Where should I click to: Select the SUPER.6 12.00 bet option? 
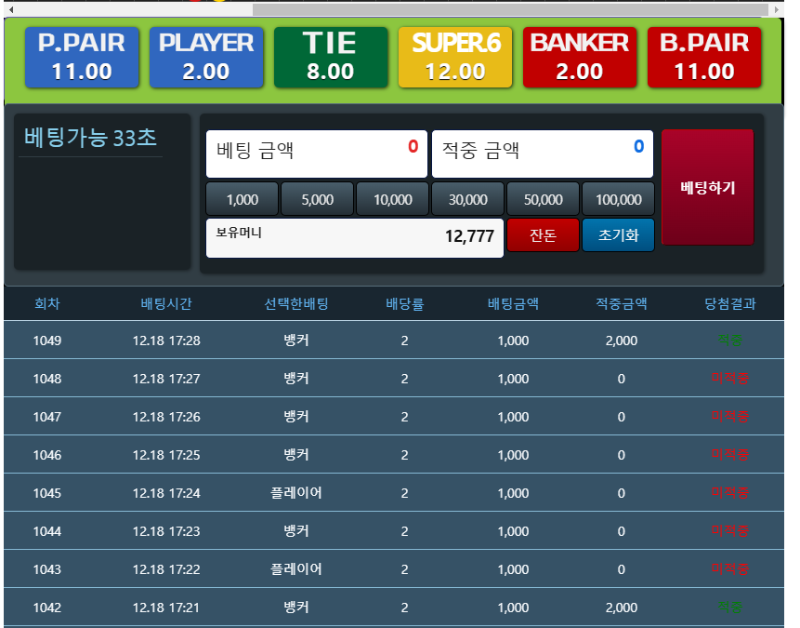tap(455, 58)
